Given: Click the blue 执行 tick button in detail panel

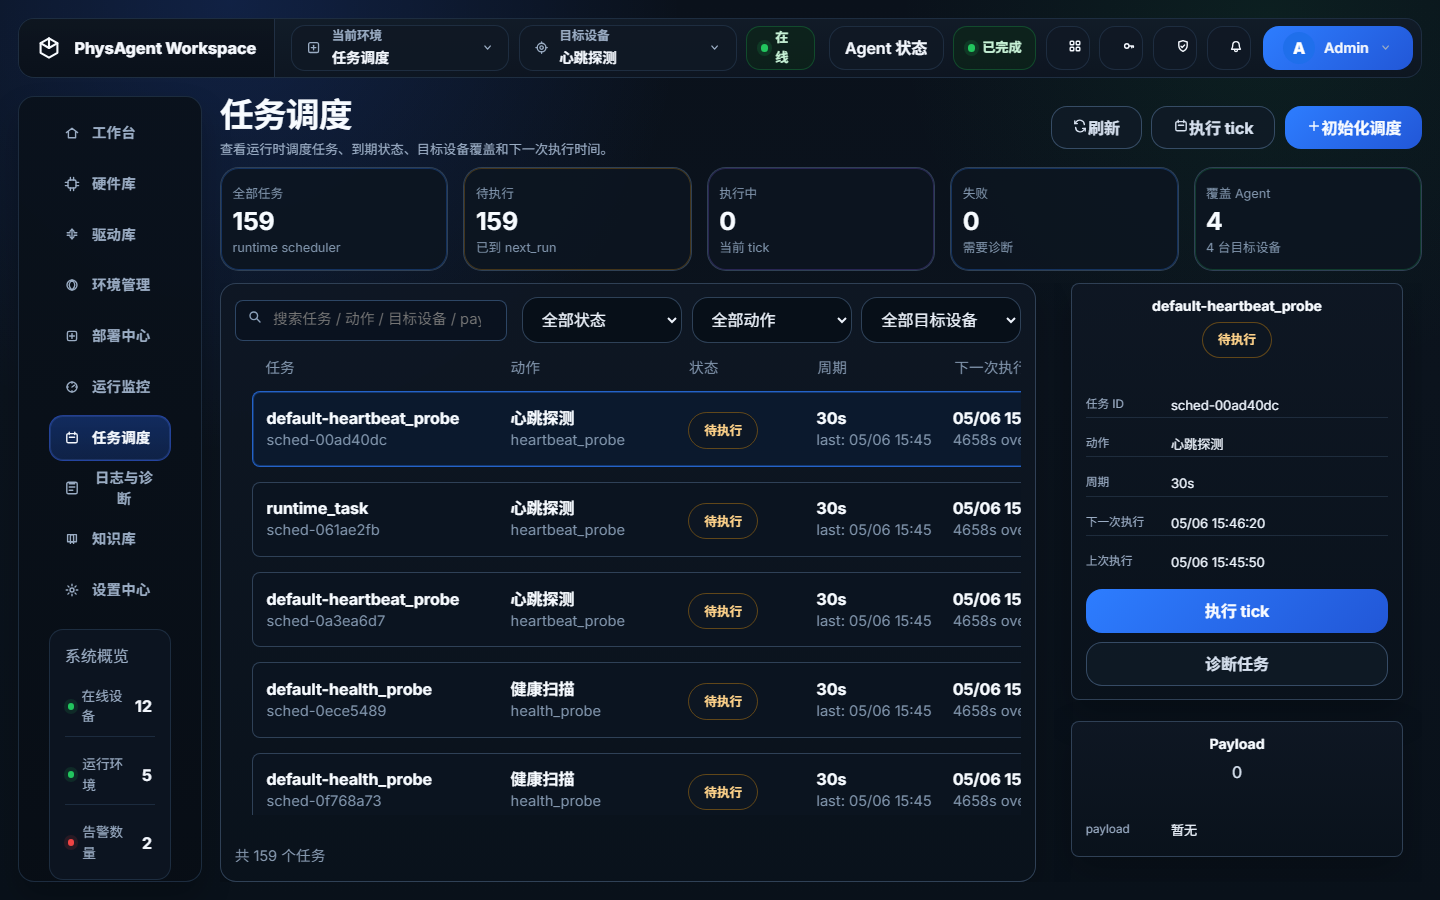Looking at the screenshot, I should pyautogui.click(x=1237, y=611).
